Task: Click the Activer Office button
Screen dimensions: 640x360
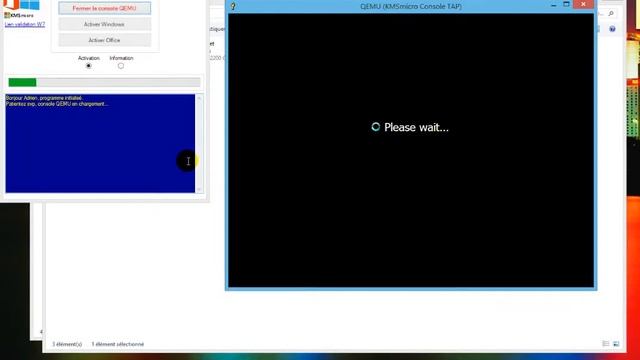Action: pyautogui.click(x=104, y=40)
